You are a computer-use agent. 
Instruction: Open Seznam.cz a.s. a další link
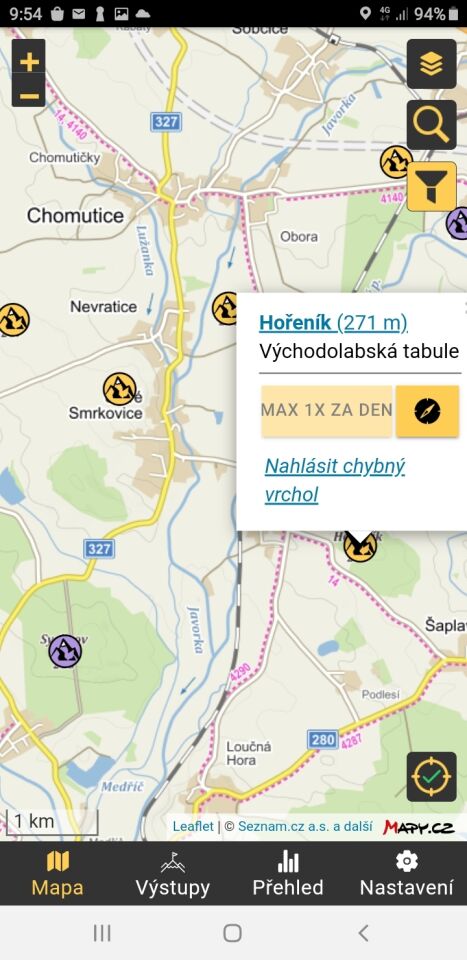(x=305, y=827)
